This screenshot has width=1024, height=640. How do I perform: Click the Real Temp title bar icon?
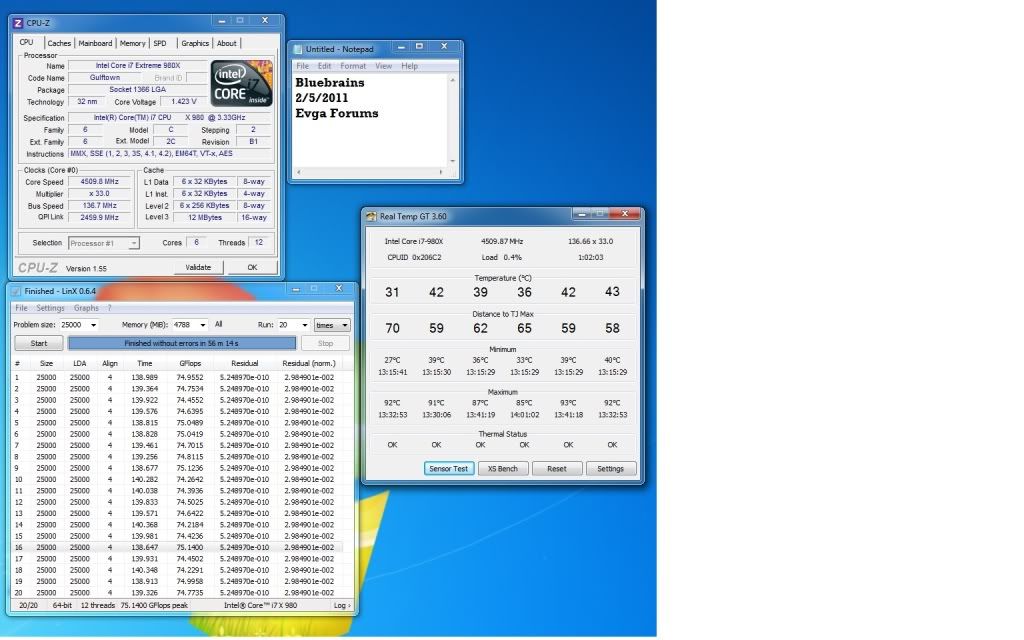coord(371,216)
